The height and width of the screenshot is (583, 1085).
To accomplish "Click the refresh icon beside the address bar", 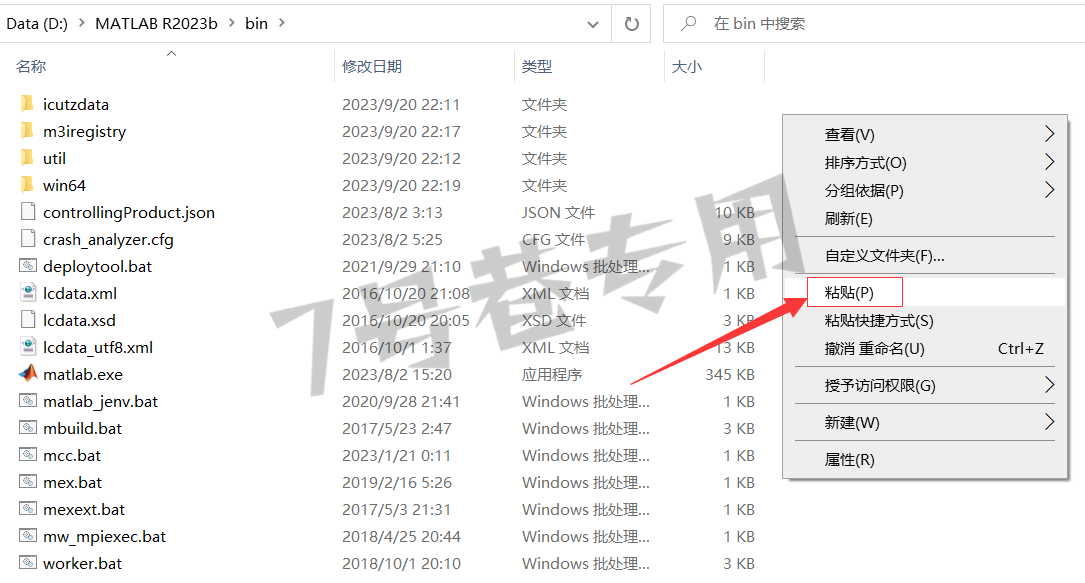I will (632, 24).
